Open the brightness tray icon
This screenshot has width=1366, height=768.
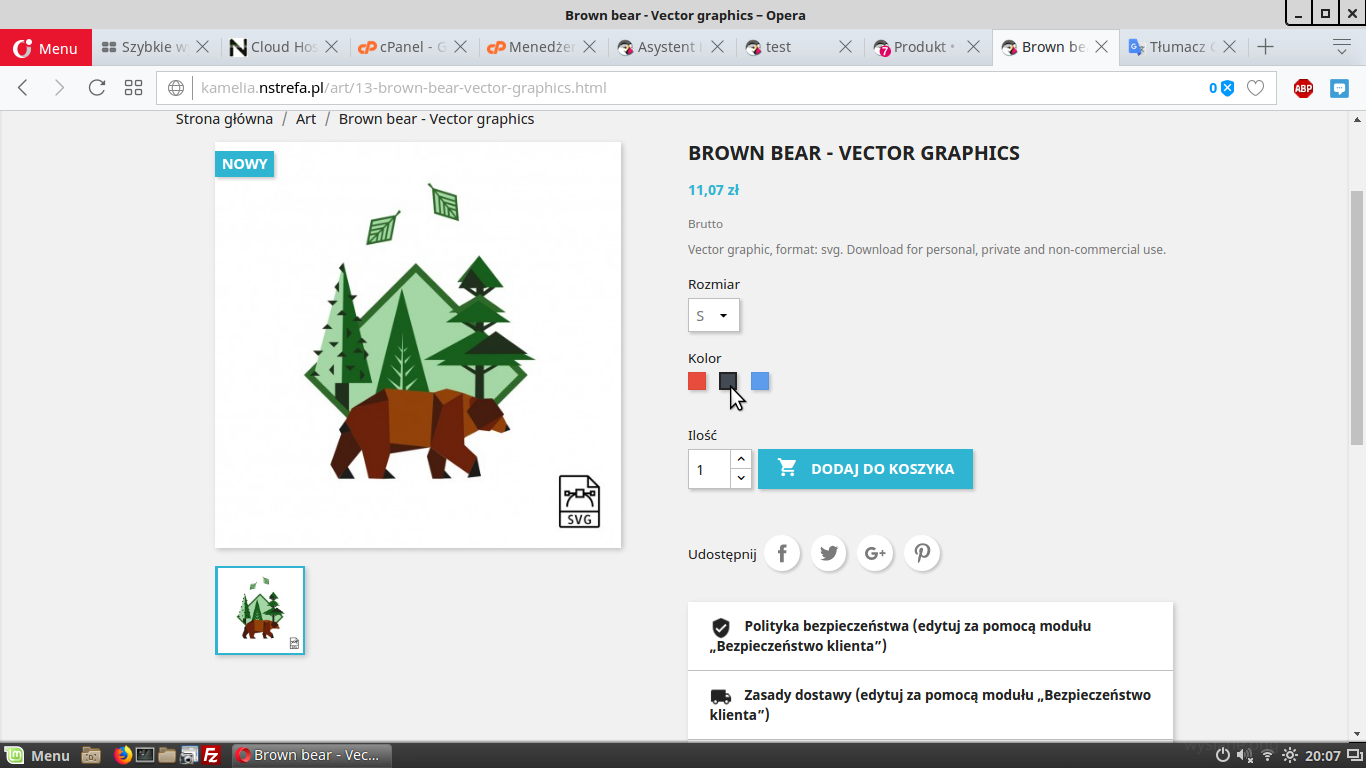pos(1290,755)
